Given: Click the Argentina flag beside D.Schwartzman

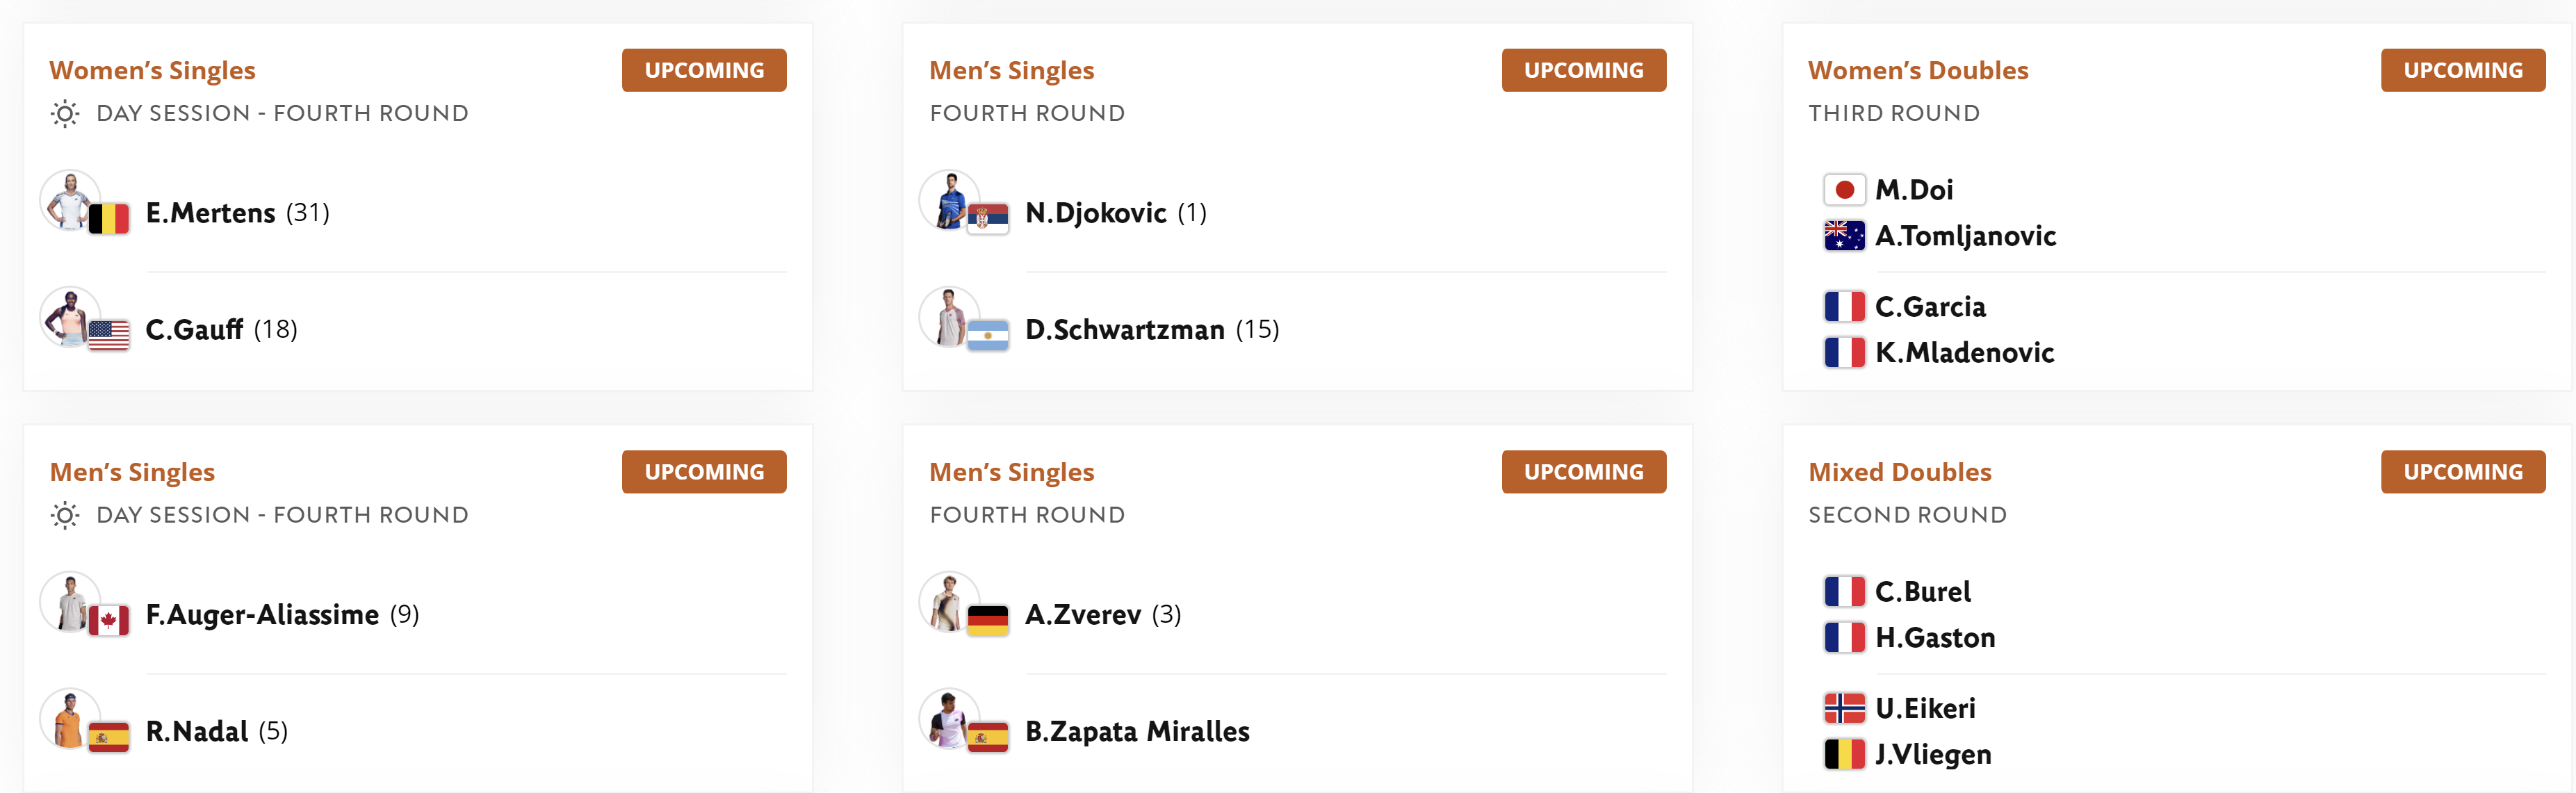Looking at the screenshot, I should [x=988, y=335].
